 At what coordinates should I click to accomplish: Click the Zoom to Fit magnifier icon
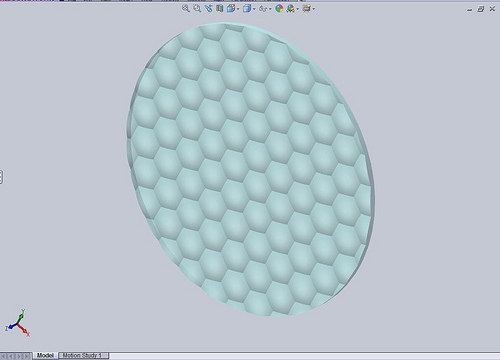tap(186, 8)
